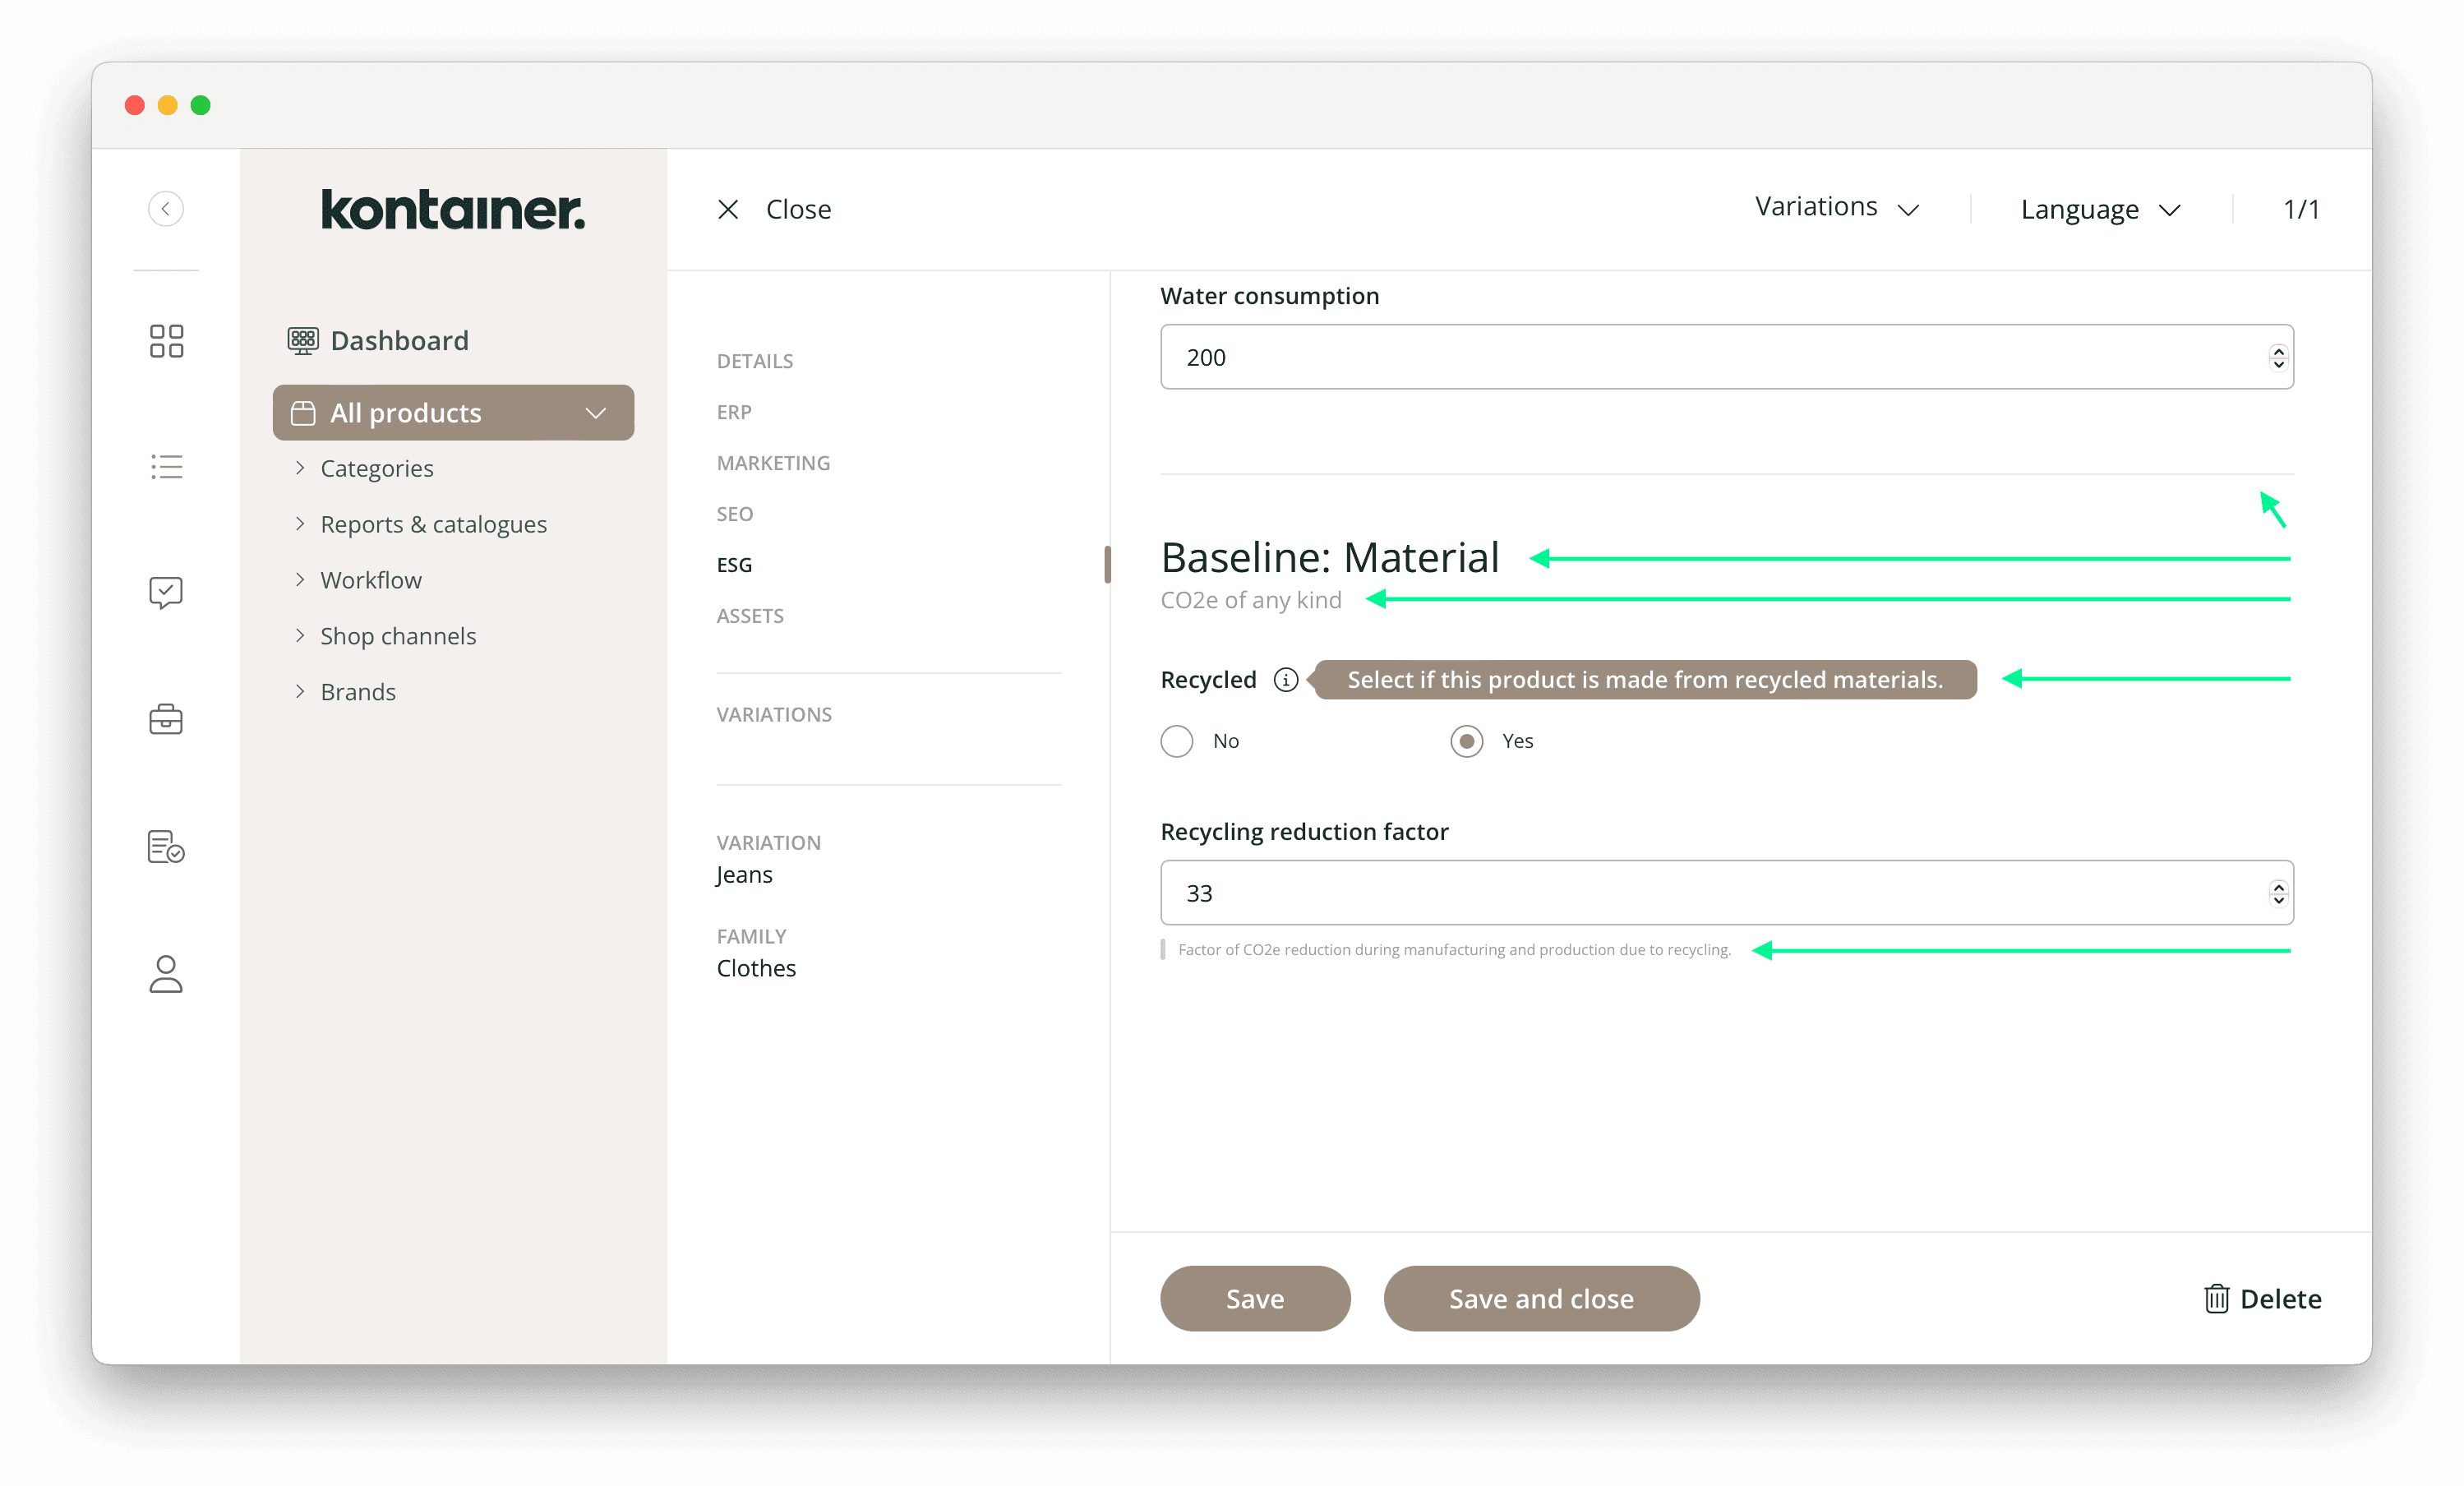The height and width of the screenshot is (1486, 2464).
Task: Collapse the sidebar using the back arrow icon
Action: click(166, 208)
